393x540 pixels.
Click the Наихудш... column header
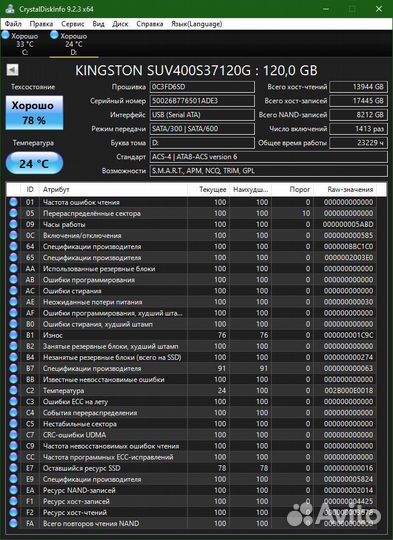click(250, 189)
